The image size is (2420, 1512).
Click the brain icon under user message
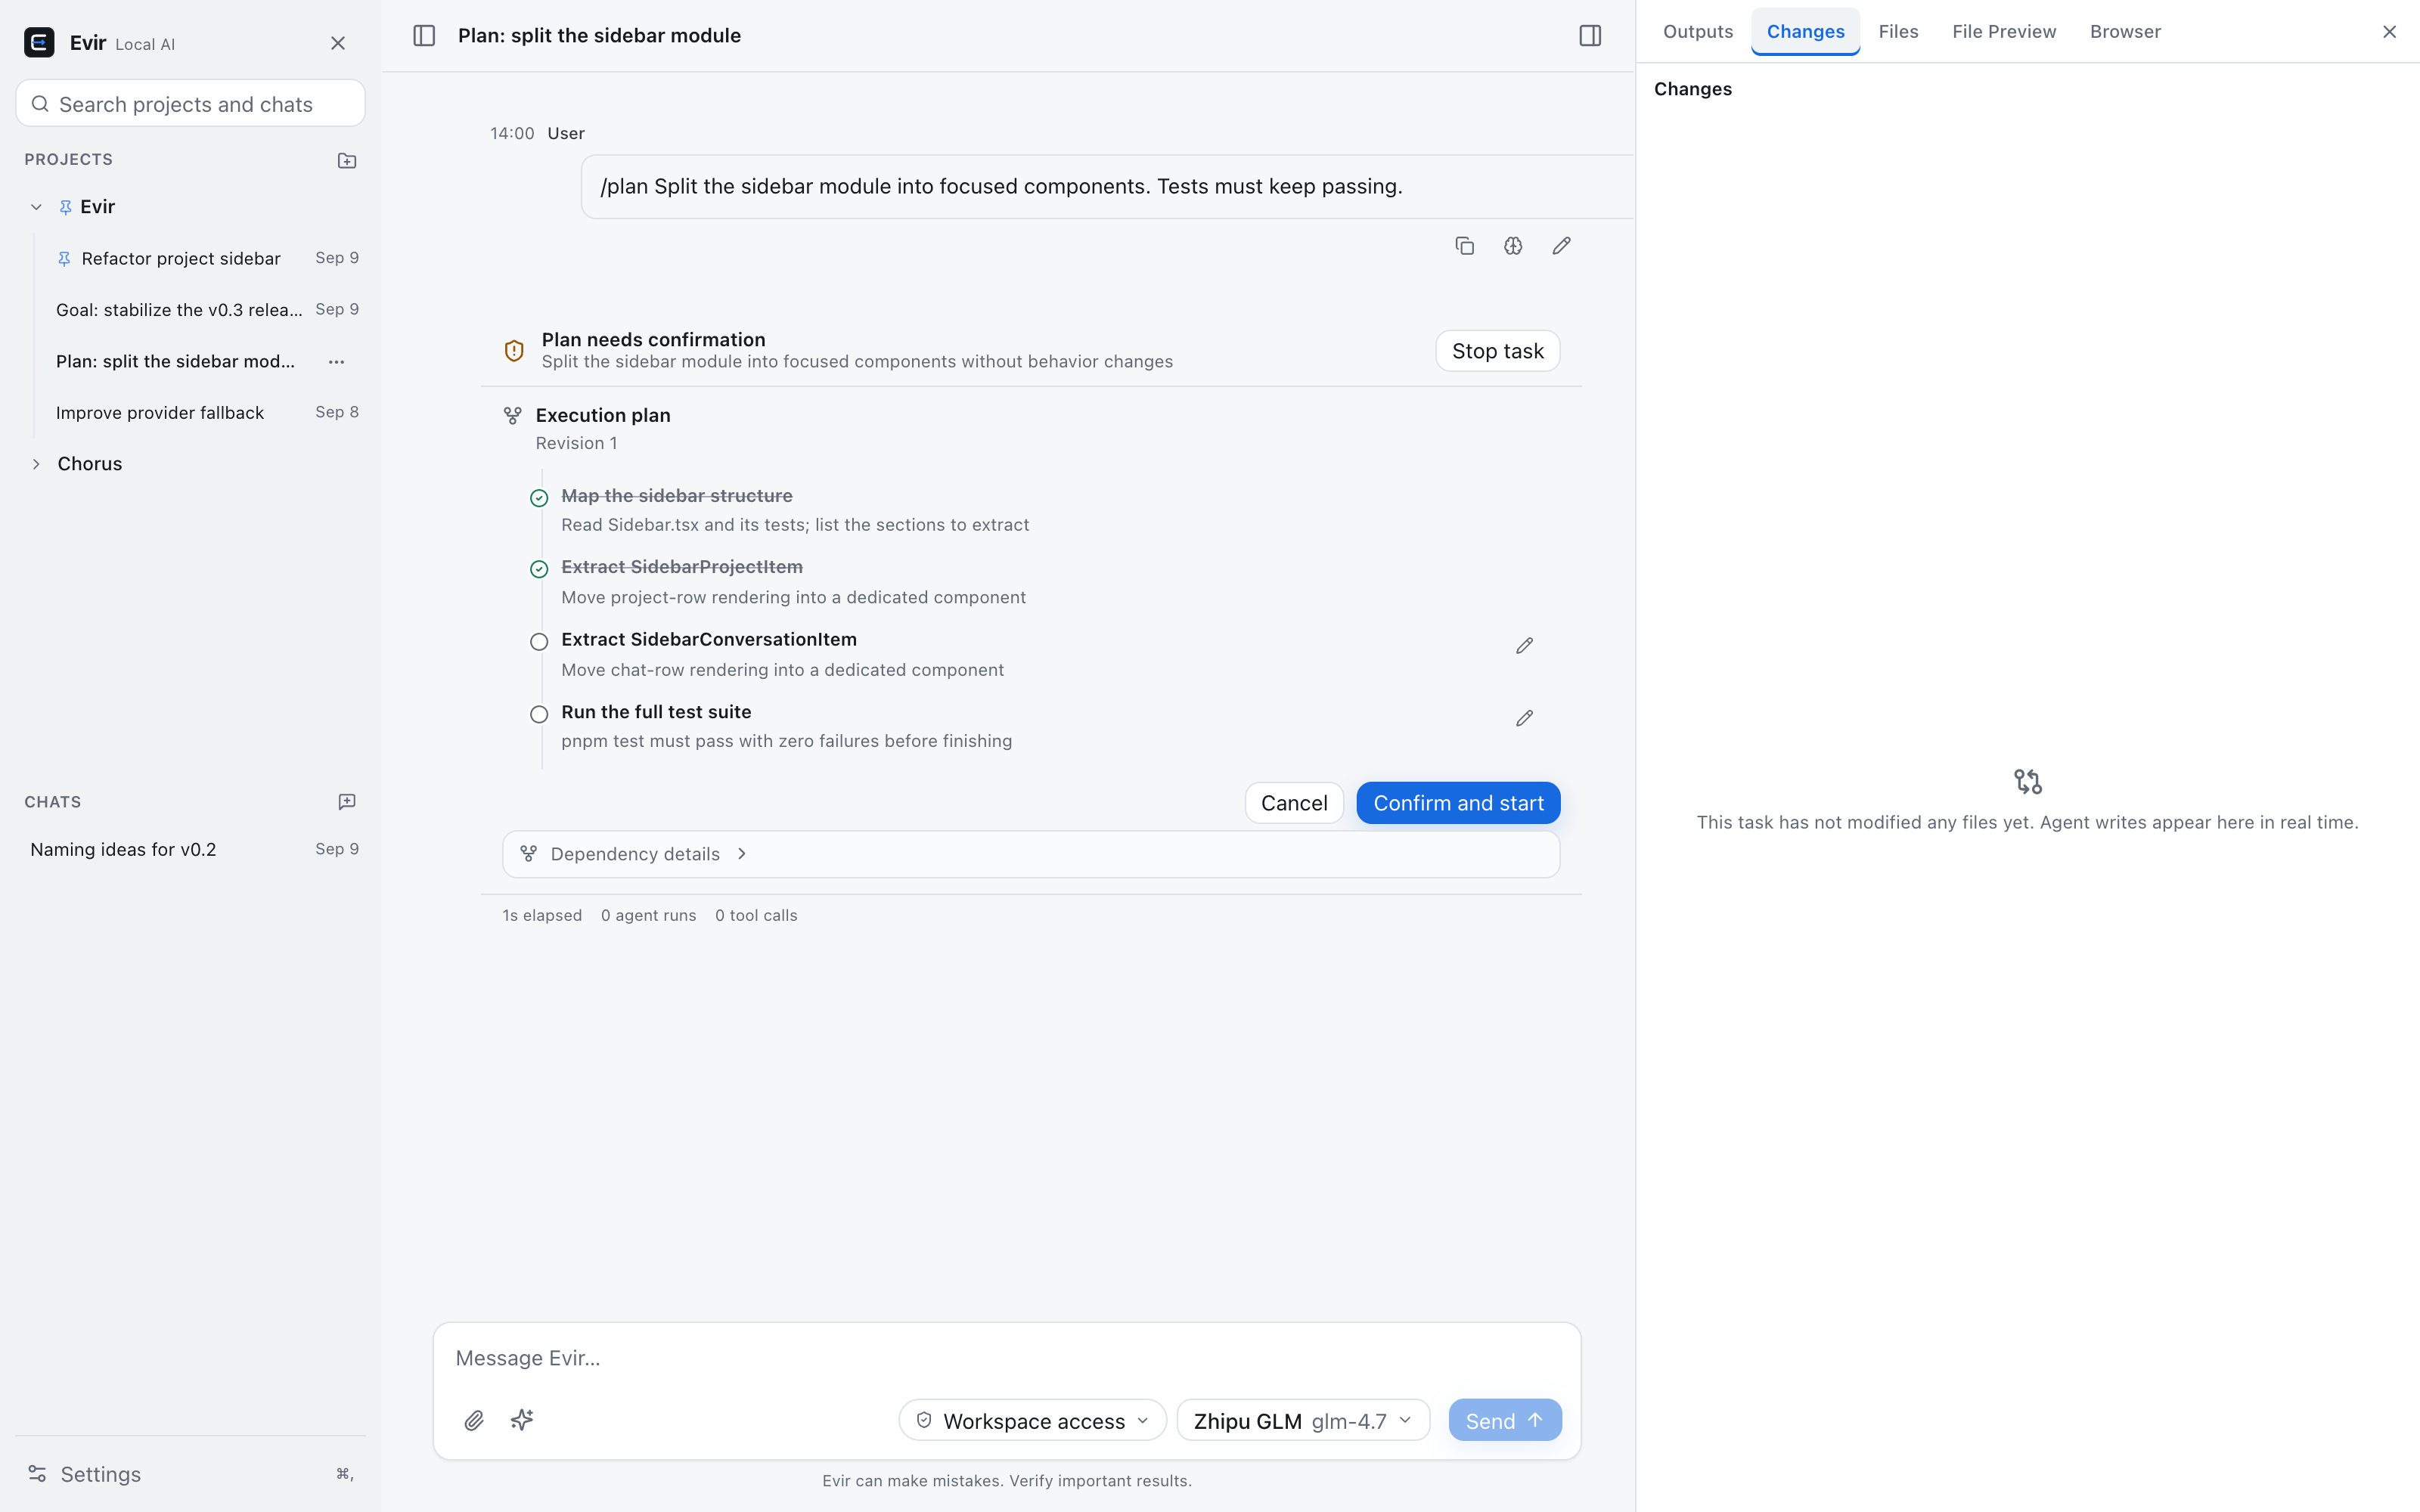point(1513,246)
